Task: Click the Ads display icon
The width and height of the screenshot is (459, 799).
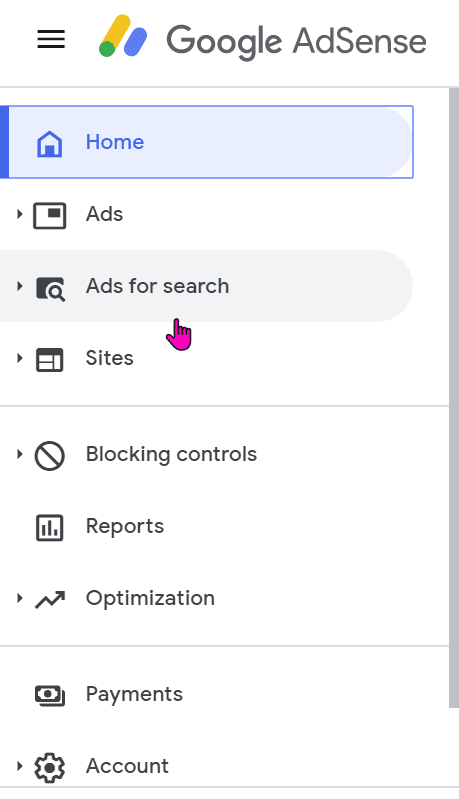Action: 49,215
